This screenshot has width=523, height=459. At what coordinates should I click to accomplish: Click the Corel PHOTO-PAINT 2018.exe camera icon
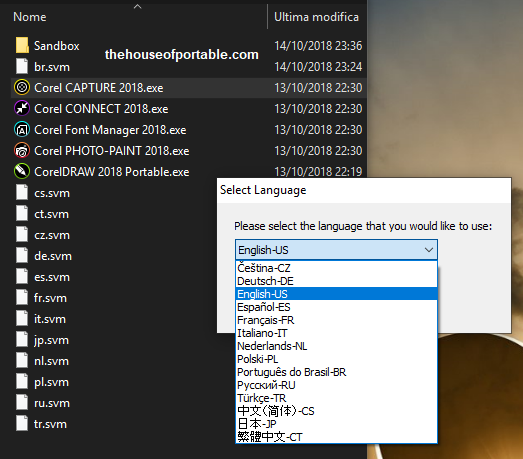(x=22, y=151)
